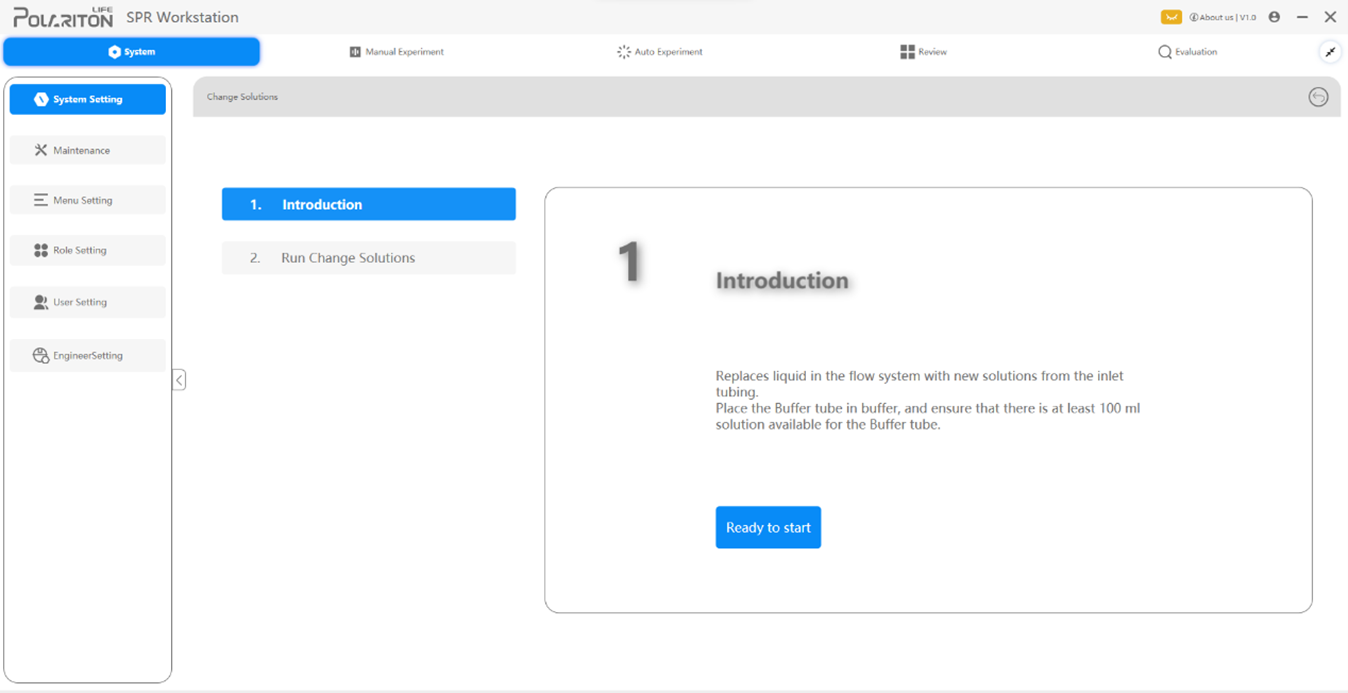Click the EngineerSetting icon
1348x693 pixels.
[x=41, y=356]
